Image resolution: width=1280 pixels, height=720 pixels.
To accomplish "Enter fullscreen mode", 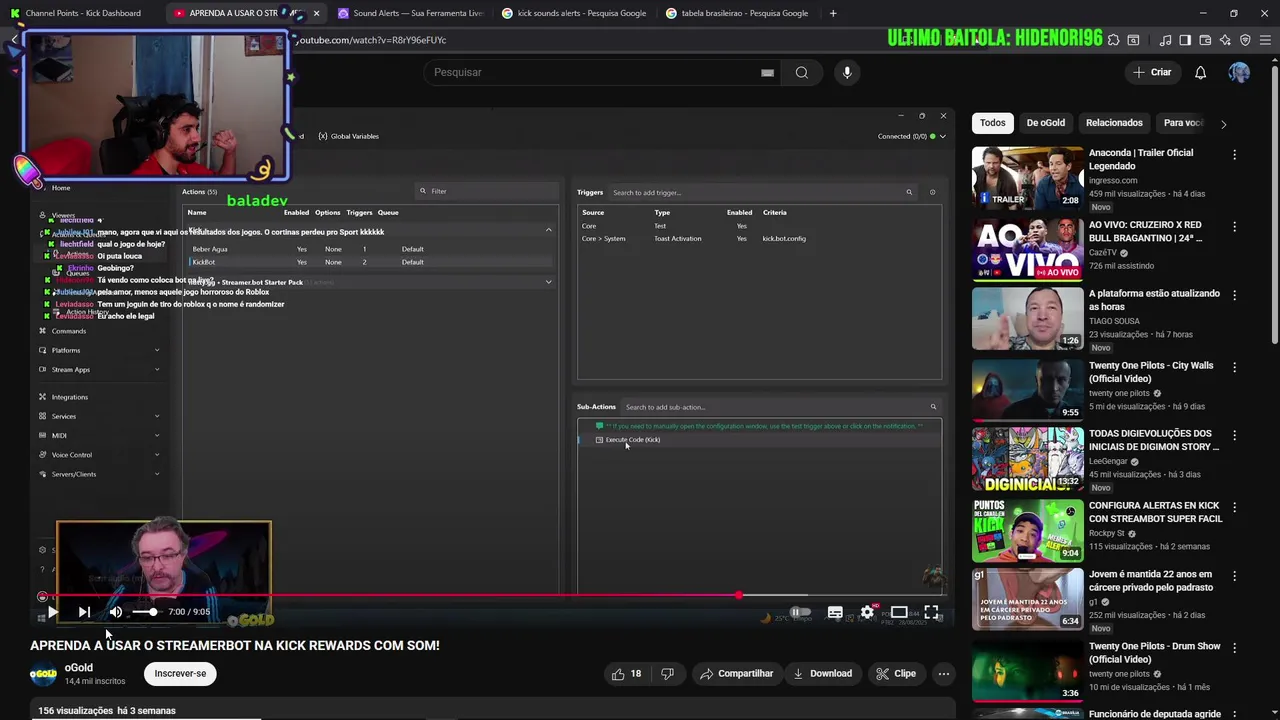I will click(931, 612).
